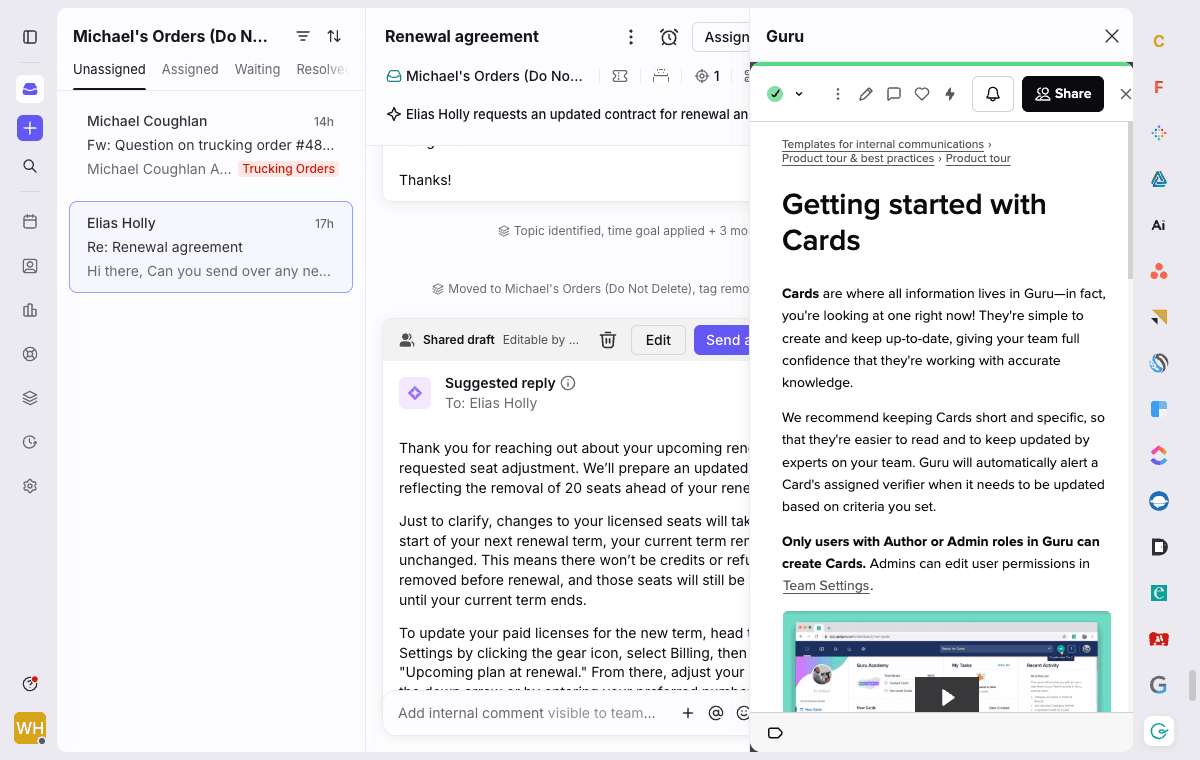Viewport: 1200px width, 760px height.
Task: Snooze the conversation with the alarm clock icon
Action: (x=668, y=36)
